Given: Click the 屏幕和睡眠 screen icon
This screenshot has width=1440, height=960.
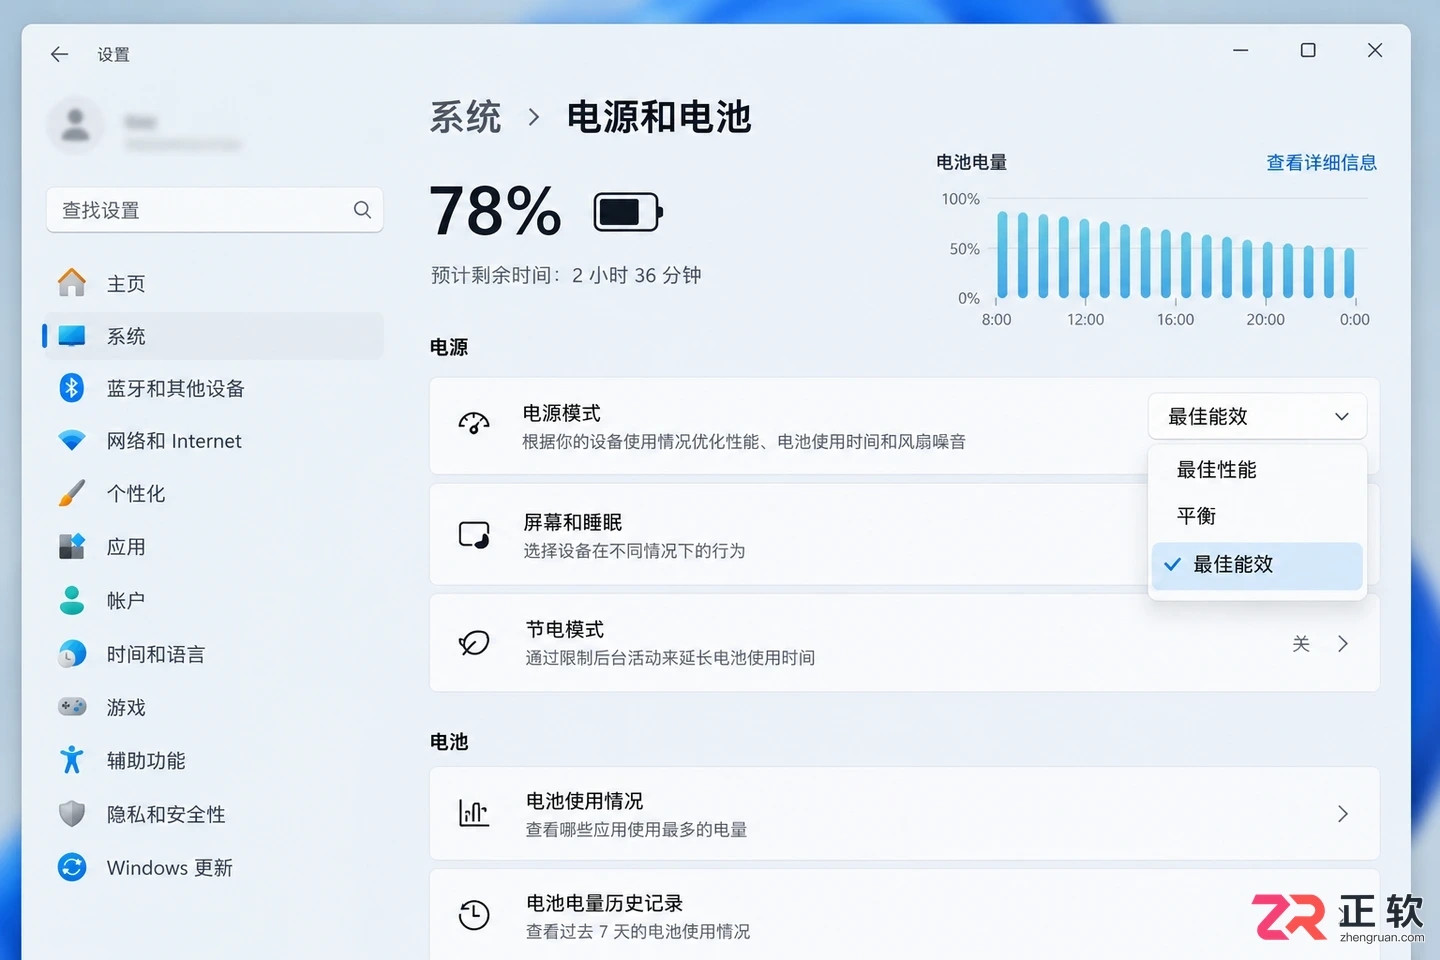Looking at the screenshot, I should tap(474, 535).
